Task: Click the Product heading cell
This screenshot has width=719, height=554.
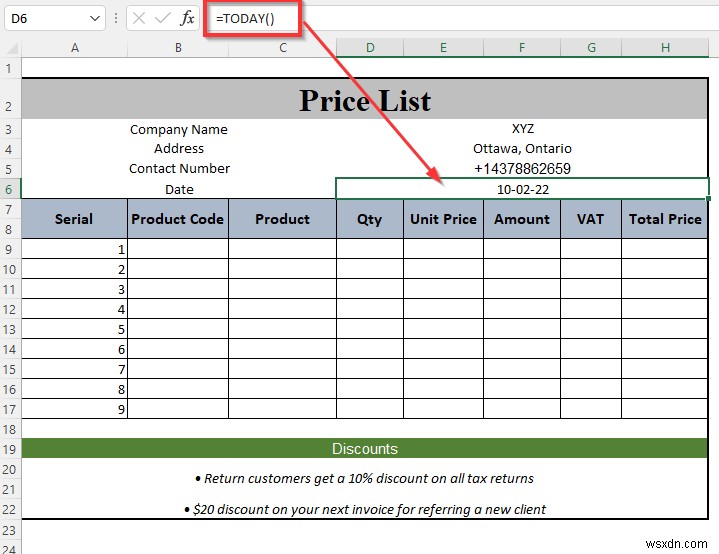Action: coord(282,219)
